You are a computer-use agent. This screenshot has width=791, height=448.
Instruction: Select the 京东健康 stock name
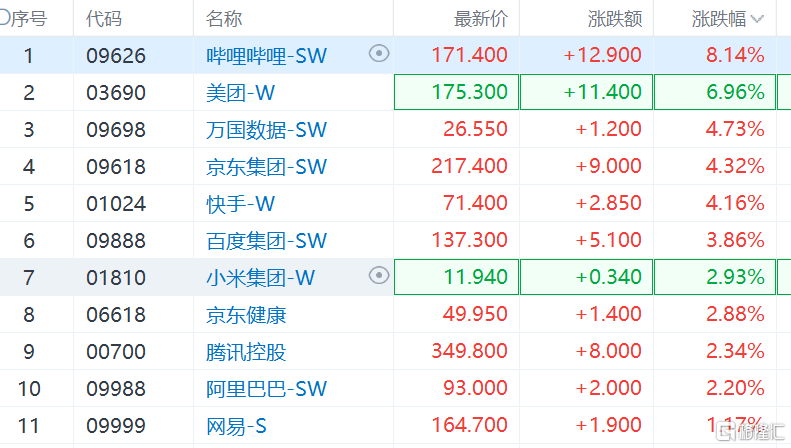246,315
